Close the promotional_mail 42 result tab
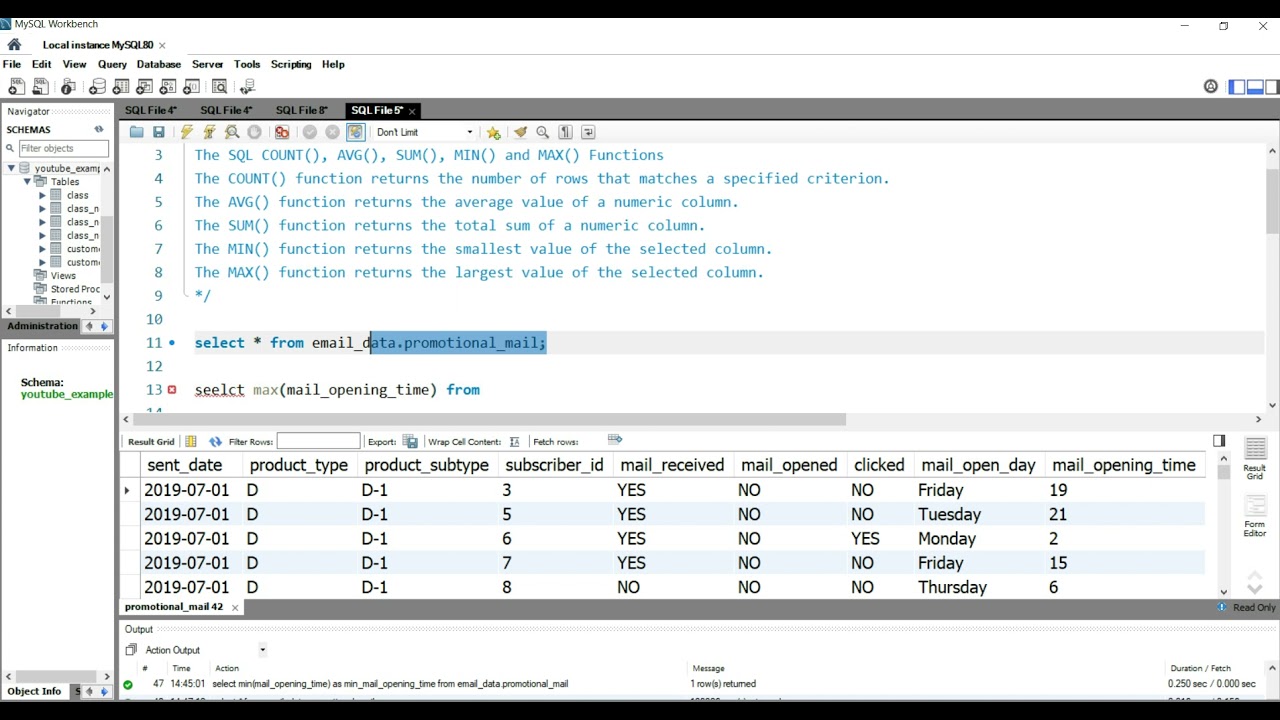The height and width of the screenshot is (720, 1280). point(235,607)
